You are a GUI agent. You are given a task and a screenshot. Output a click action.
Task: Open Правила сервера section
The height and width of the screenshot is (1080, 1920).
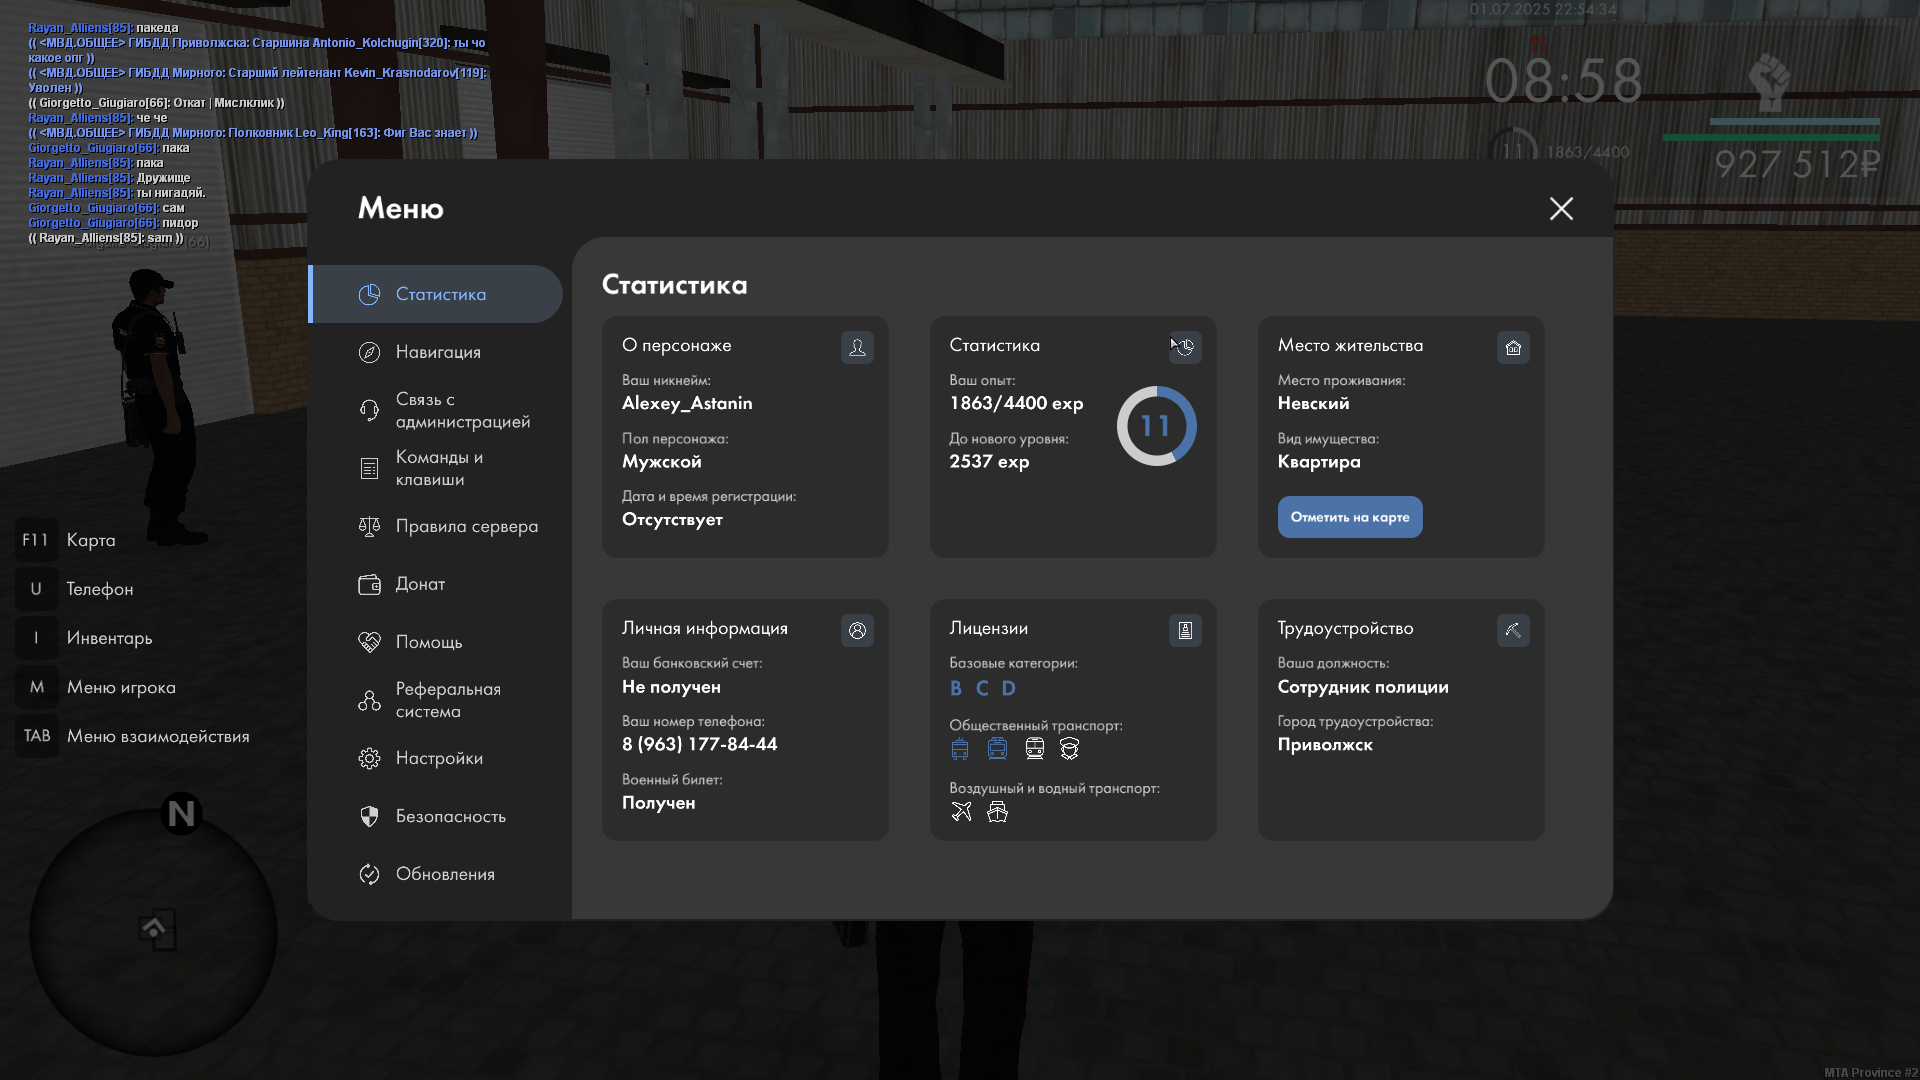click(x=466, y=526)
